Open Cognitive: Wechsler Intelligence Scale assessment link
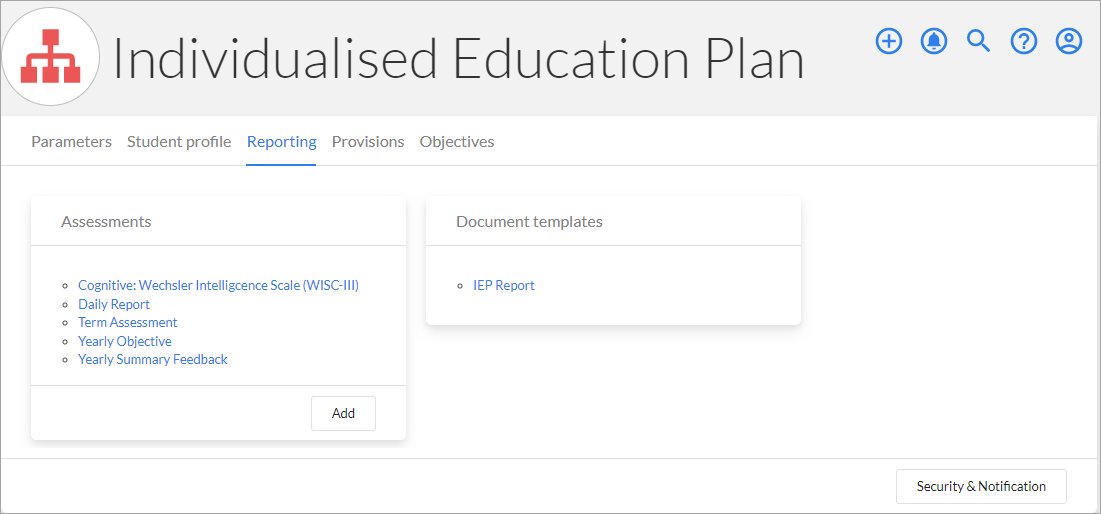This screenshot has width=1101, height=514. click(x=218, y=286)
